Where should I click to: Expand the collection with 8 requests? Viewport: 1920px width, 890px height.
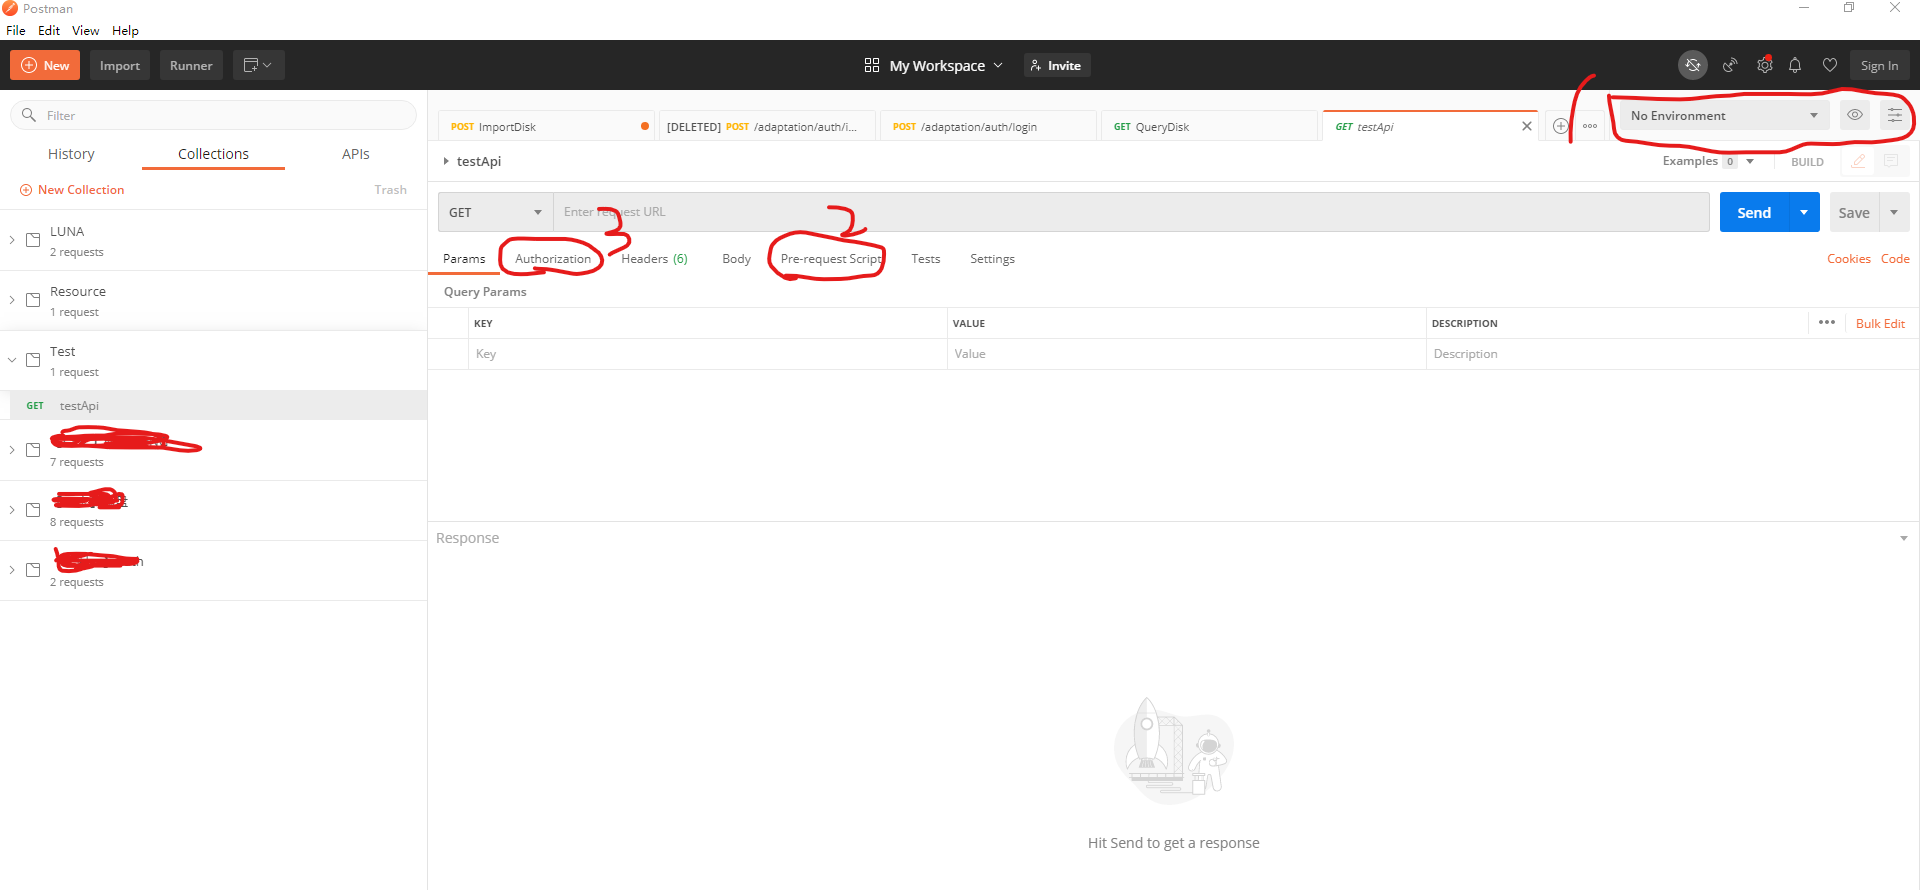[x=12, y=510]
